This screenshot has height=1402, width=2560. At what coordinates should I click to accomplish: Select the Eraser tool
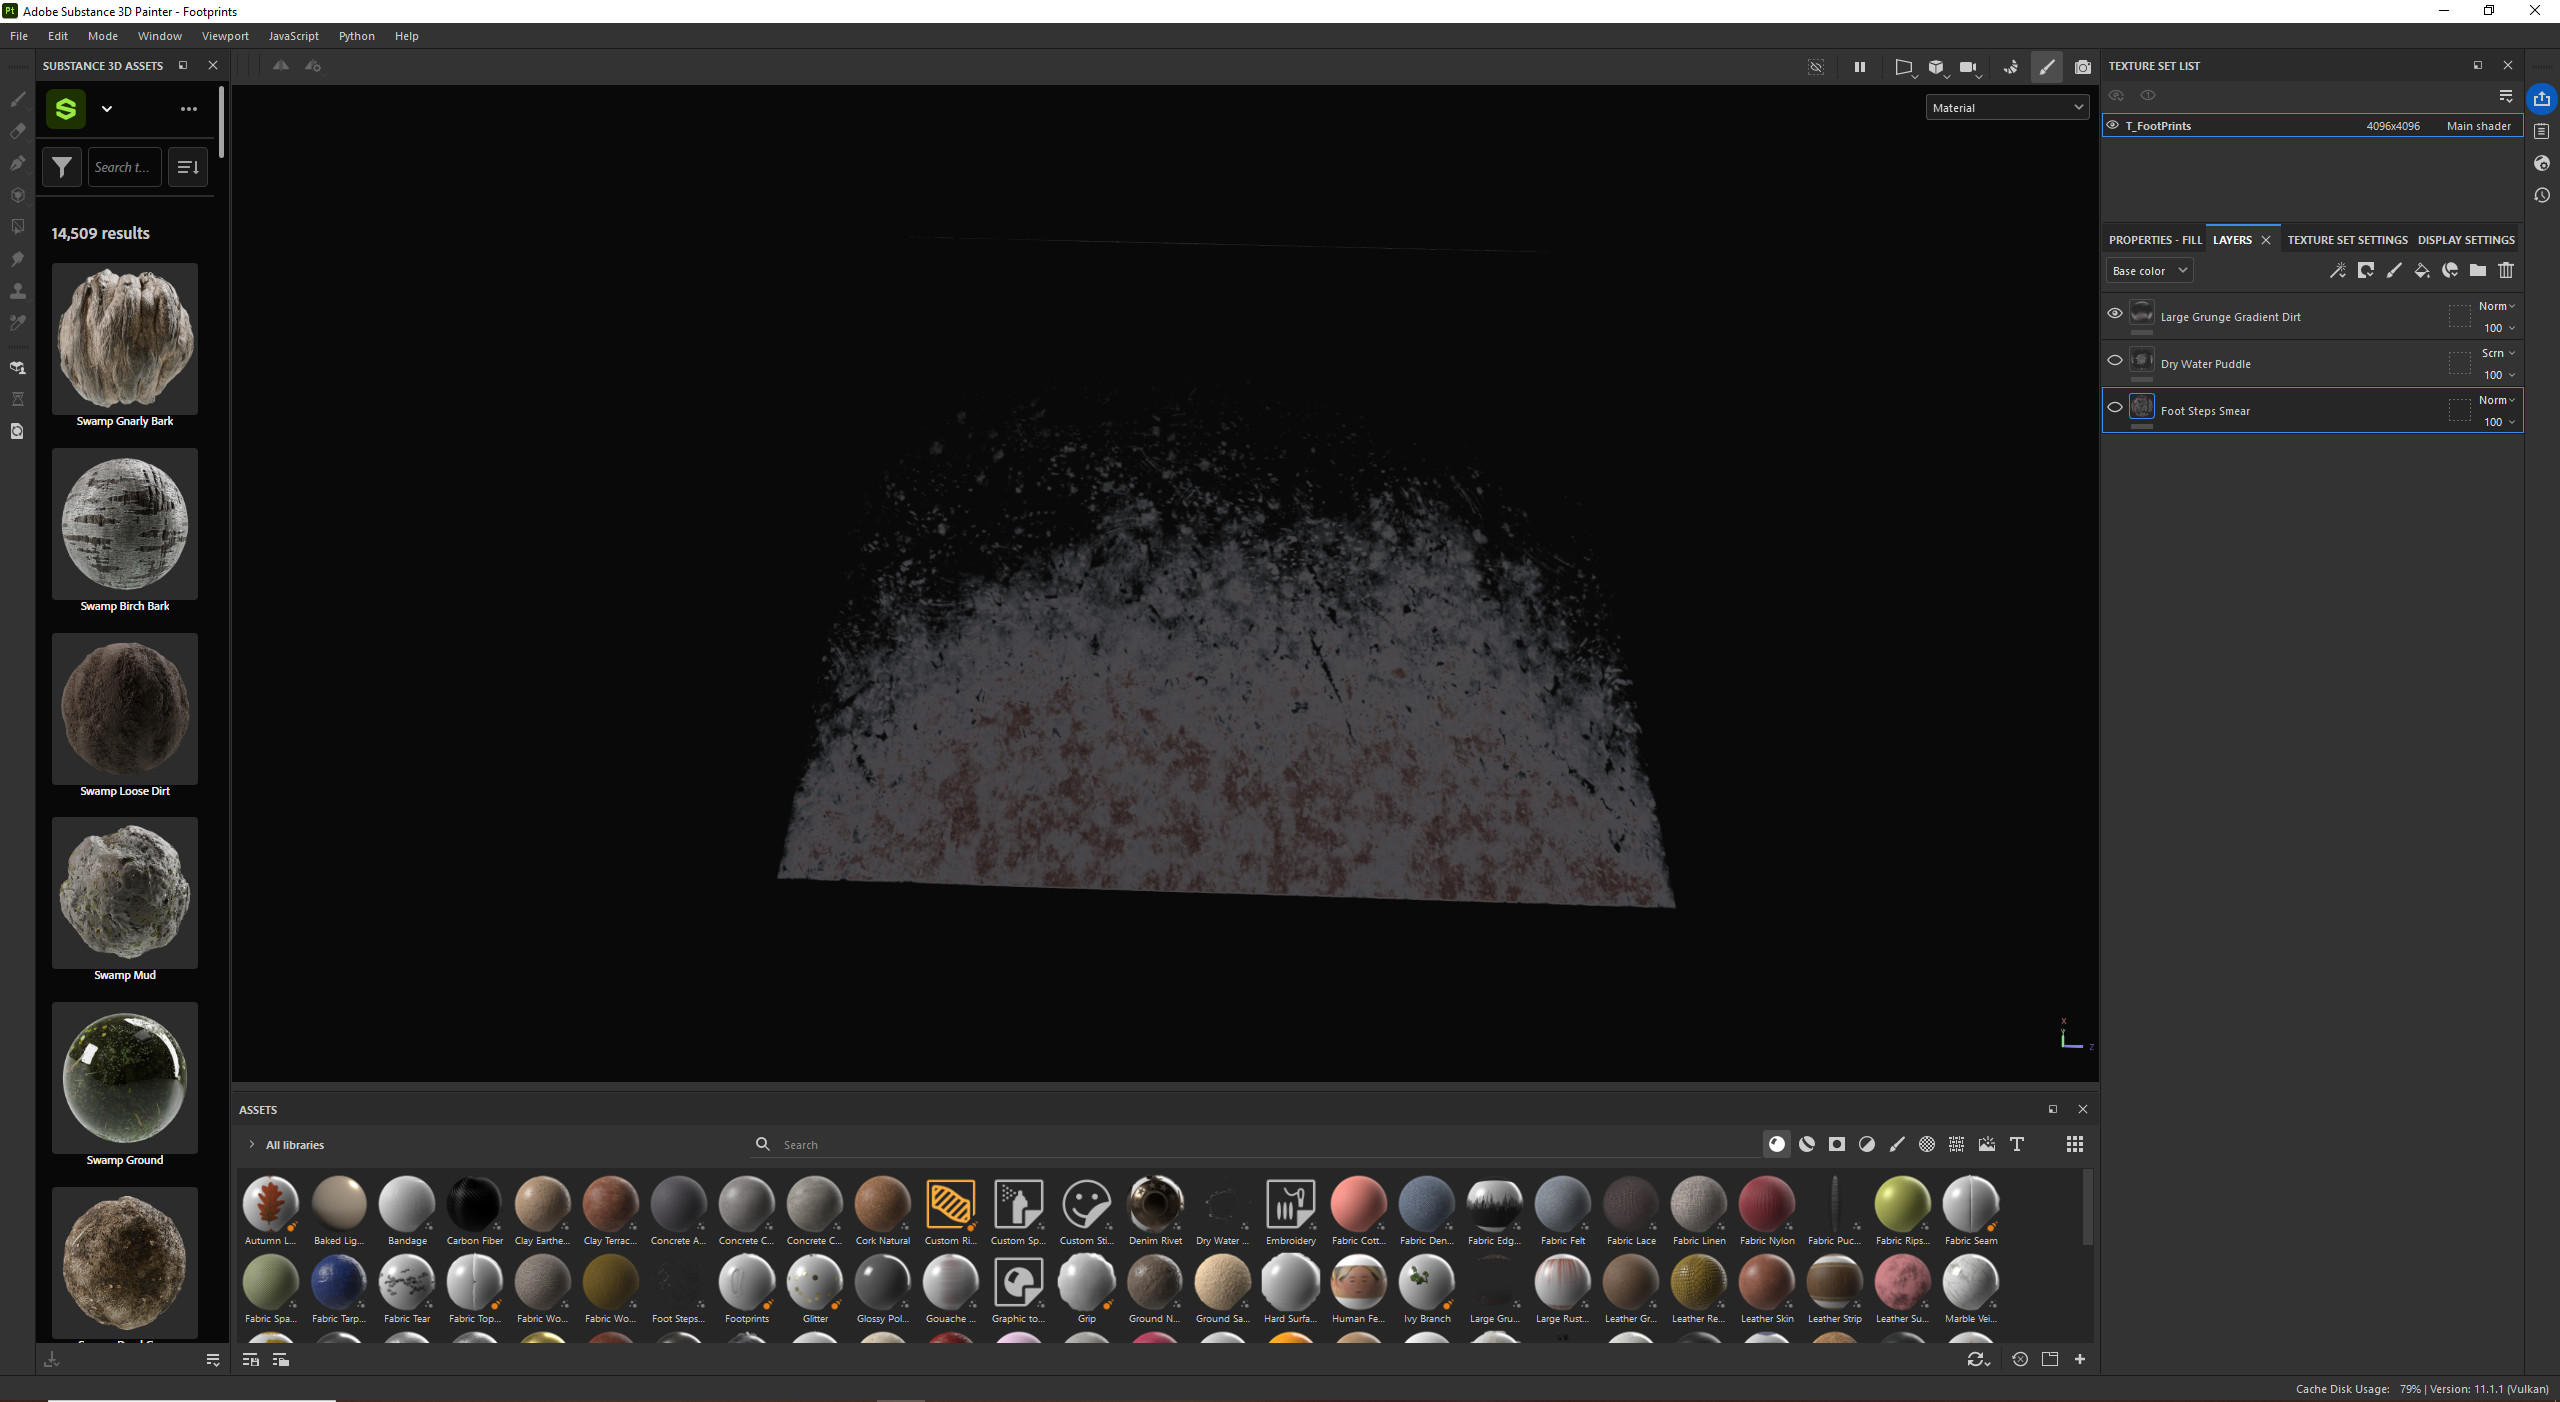17,132
